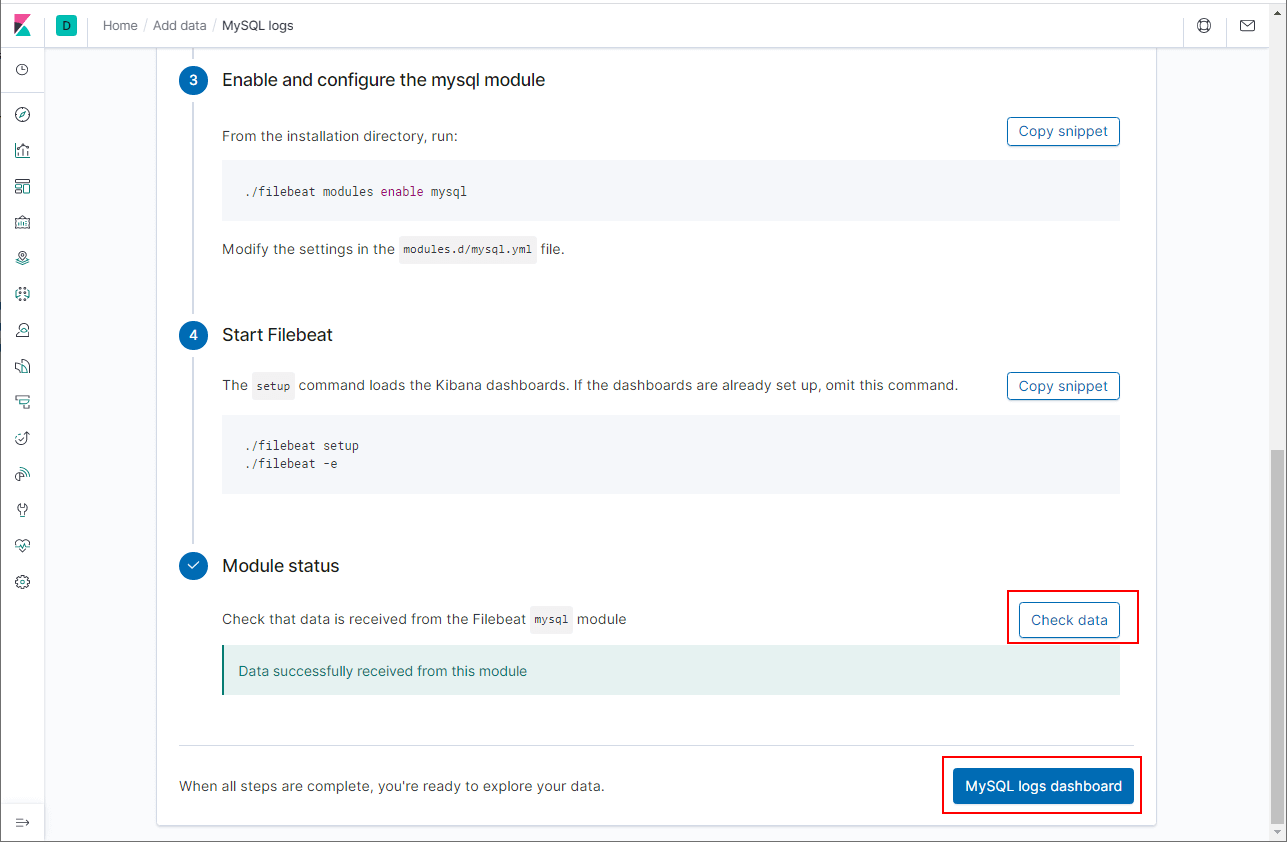Image resolution: width=1287 pixels, height=842 pixels.
Task: Click the 'Start Filebeat' heading
Action: click(x=278, y=335)
